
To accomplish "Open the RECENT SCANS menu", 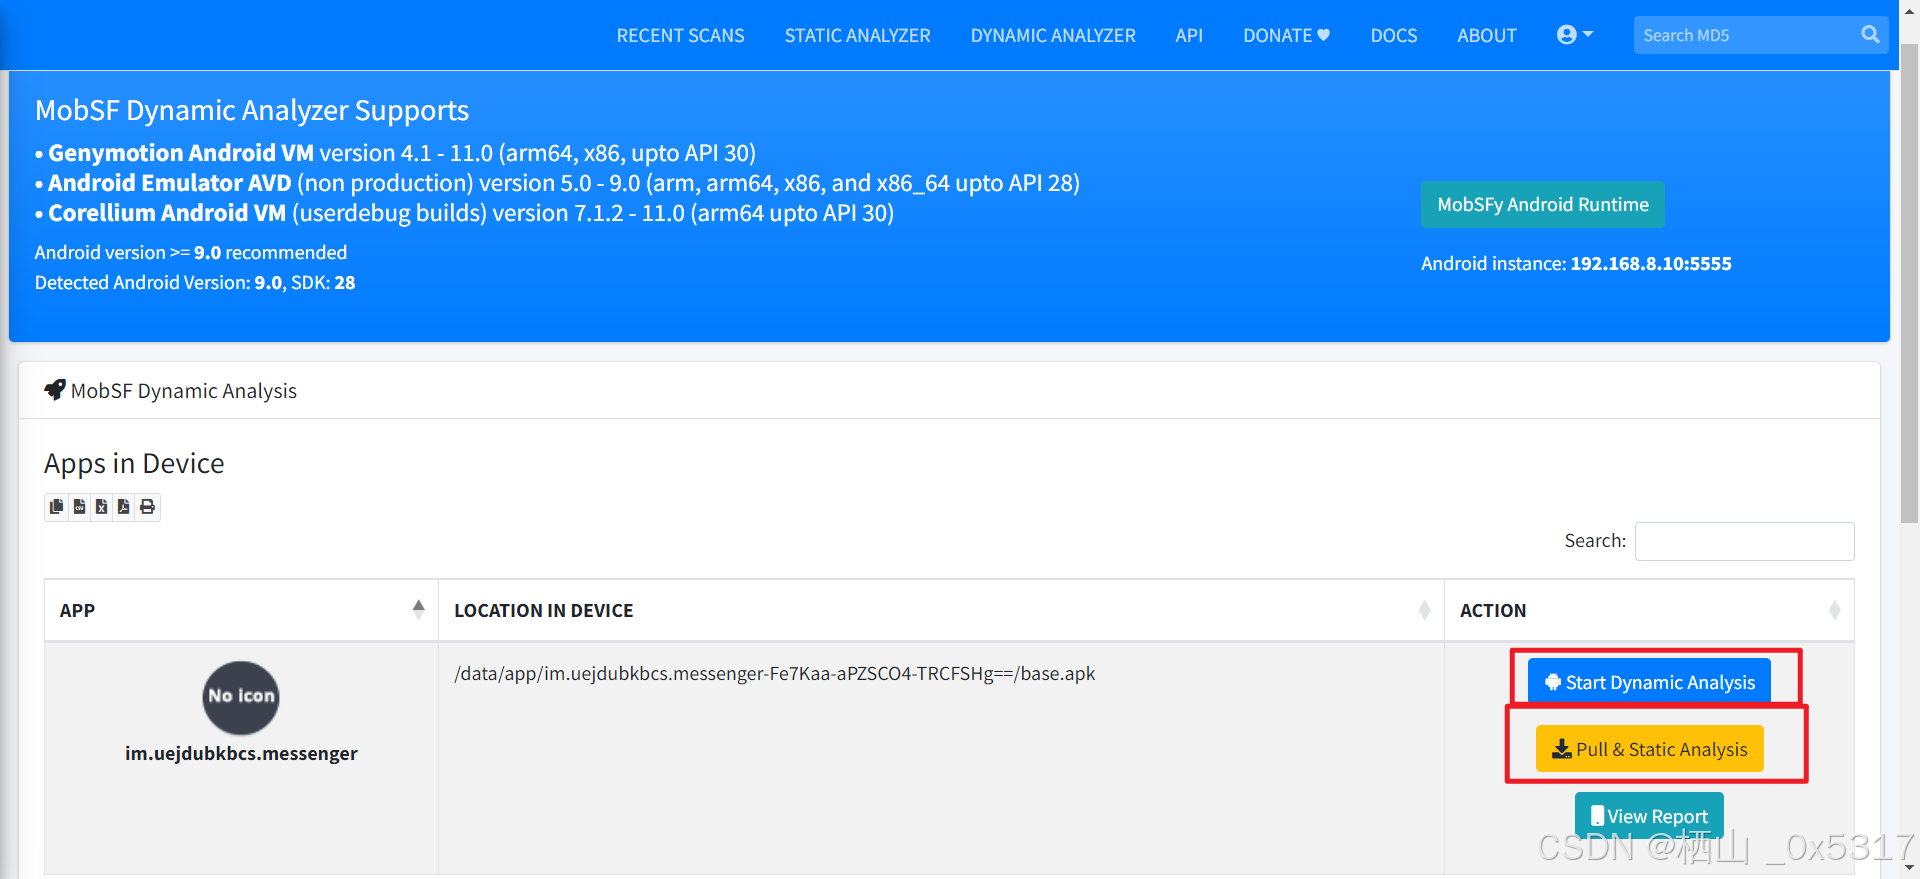I will point(680,36).
